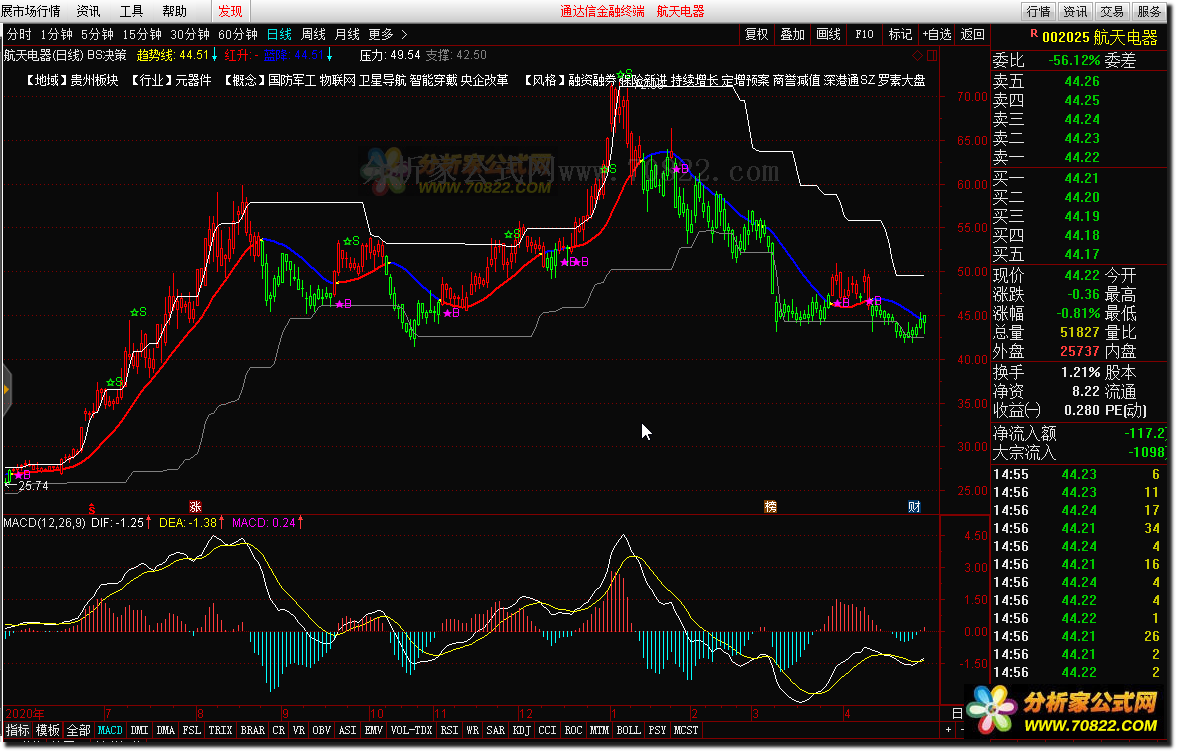
Task: Click the left-edge sidebar expand arrow
Action: click(x=7, y=389)
